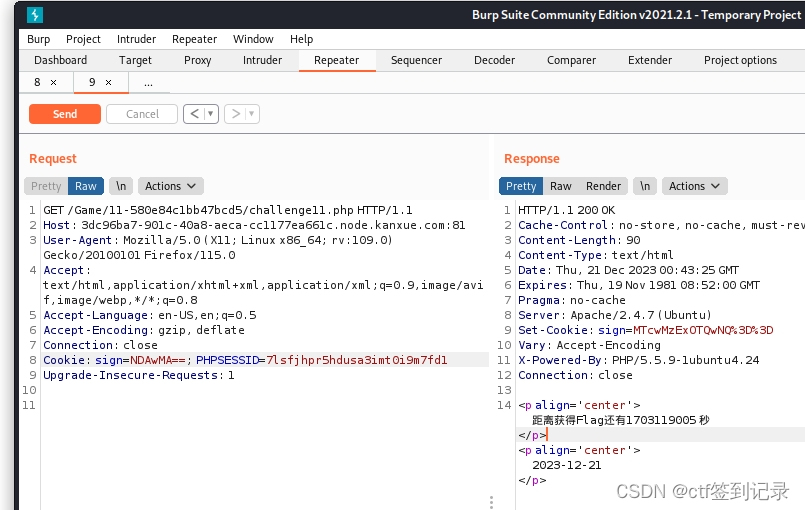Toggle the \n display in the Request pane
The image size is (805, 510).
point(121,186)
